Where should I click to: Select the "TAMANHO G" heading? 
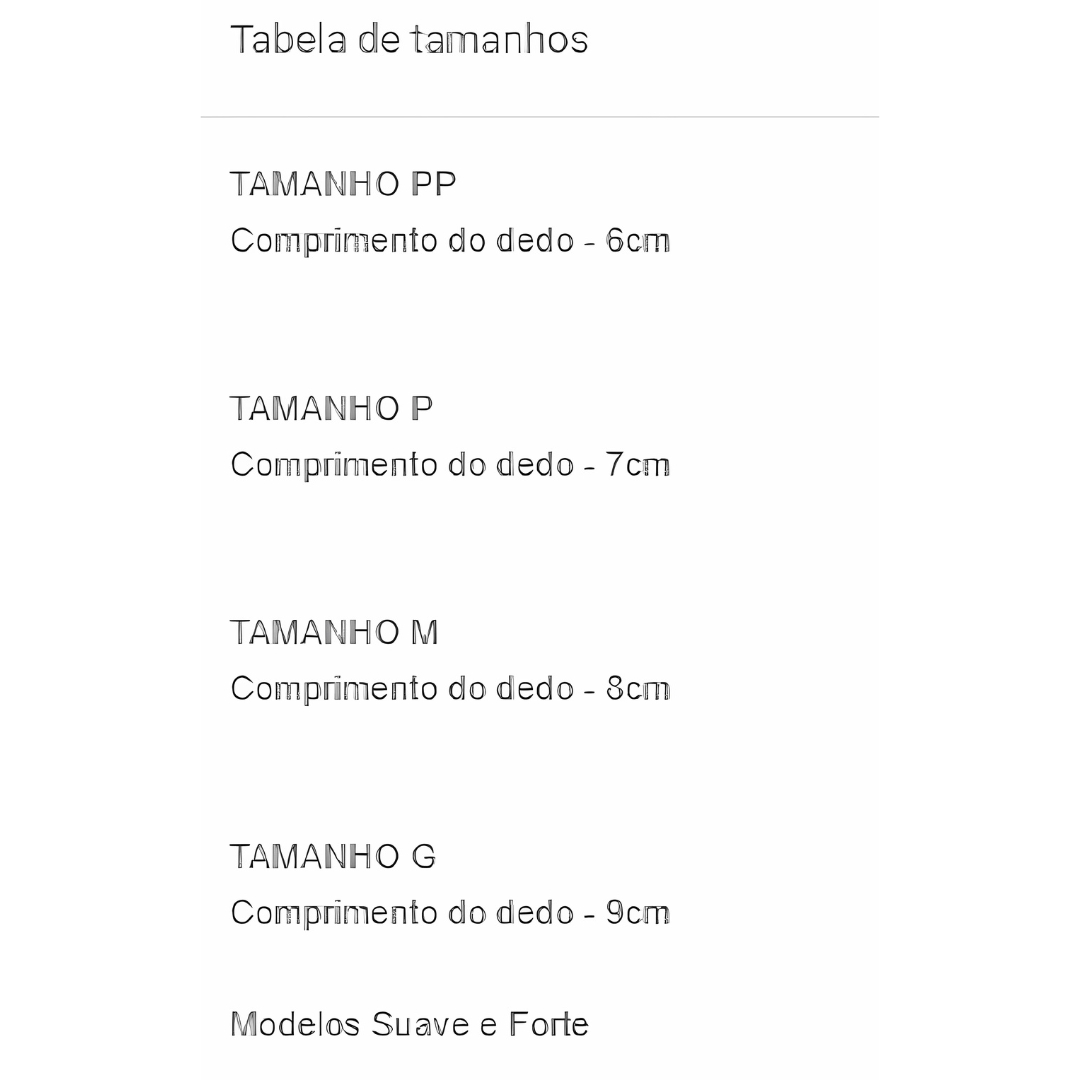[333, 856]
